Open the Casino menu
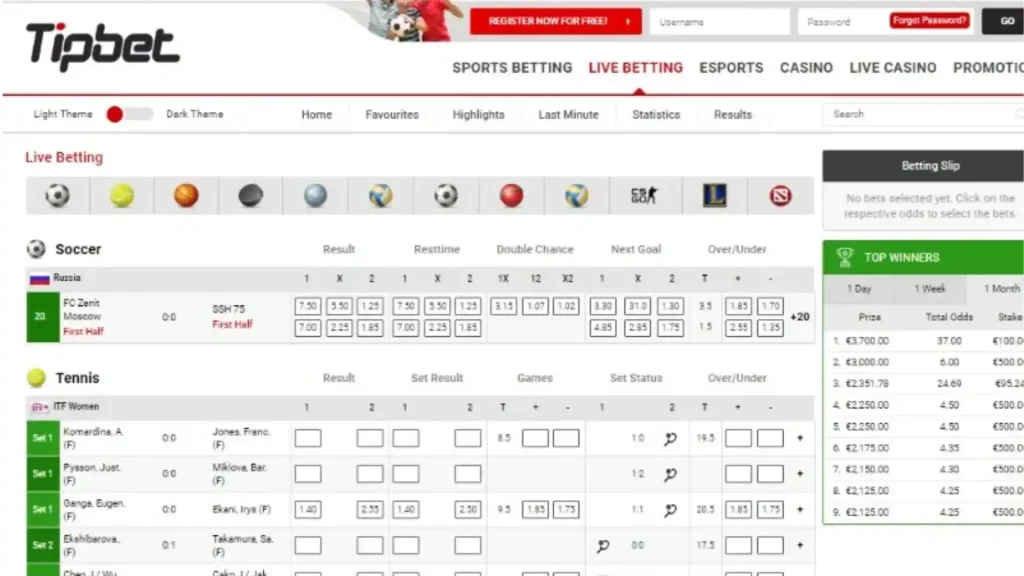The height and width of the screenshot is (576, 1024). pos(806,68)
